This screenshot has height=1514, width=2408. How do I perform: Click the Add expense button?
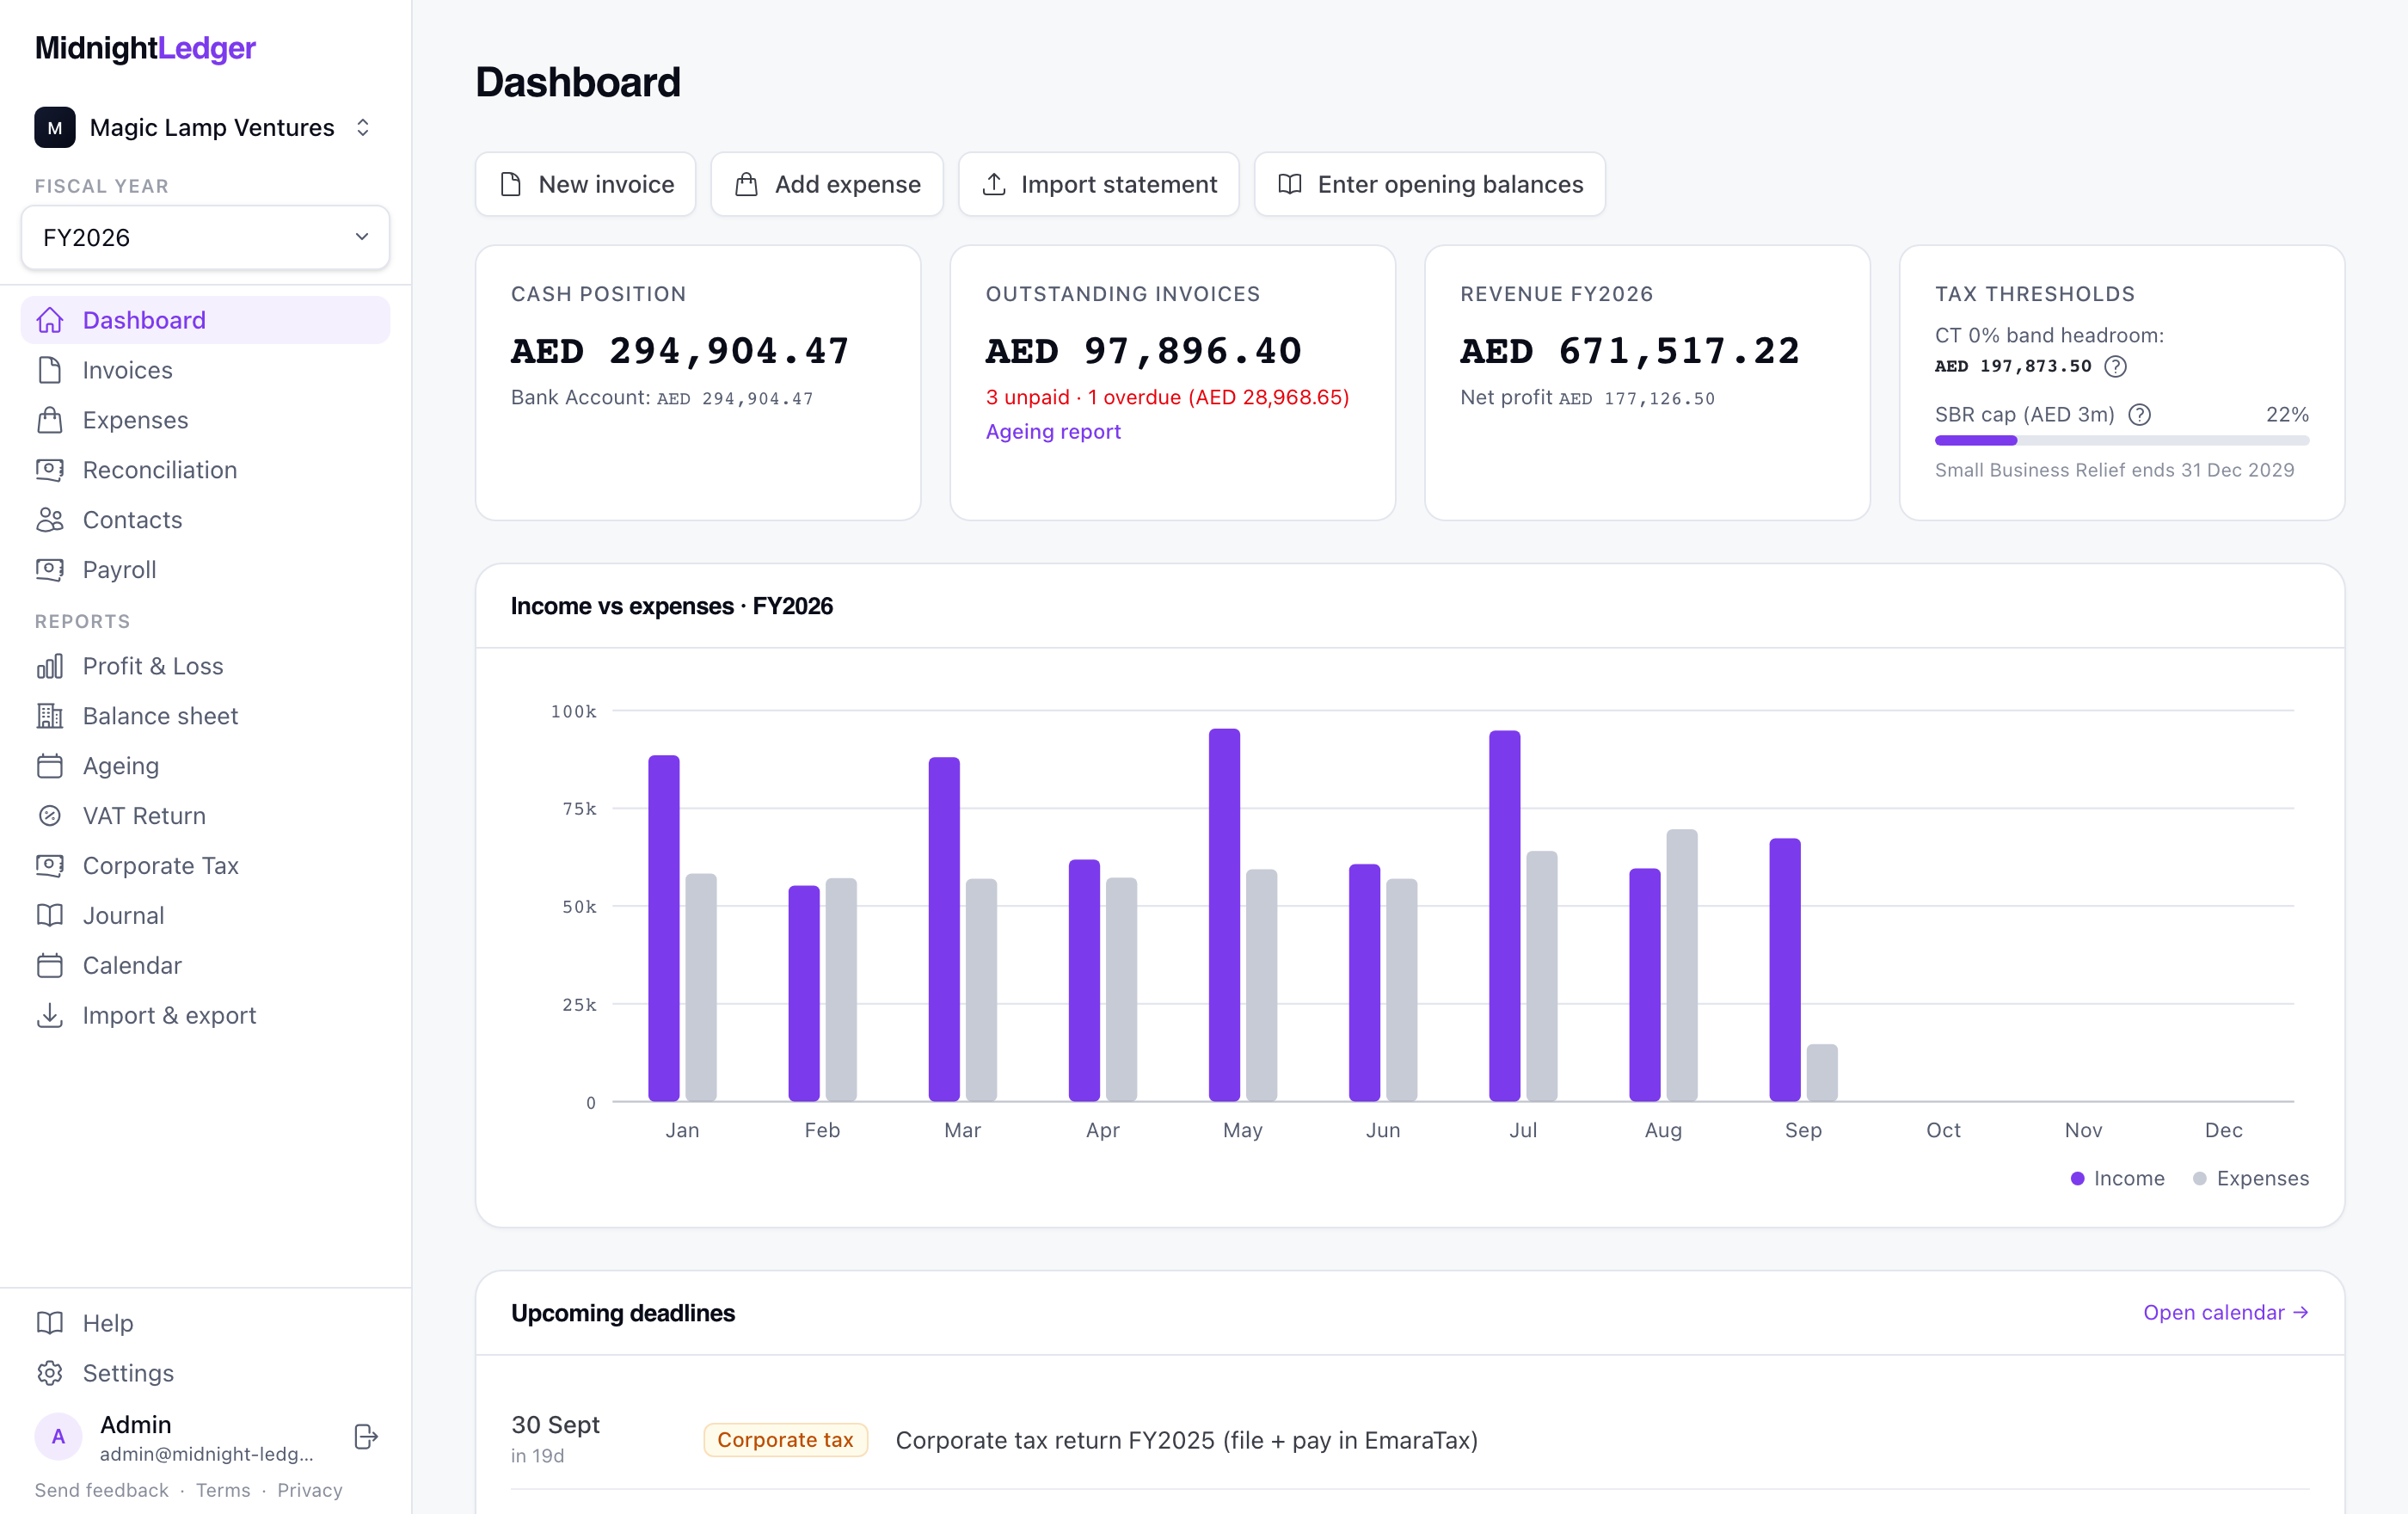(827, 184)
